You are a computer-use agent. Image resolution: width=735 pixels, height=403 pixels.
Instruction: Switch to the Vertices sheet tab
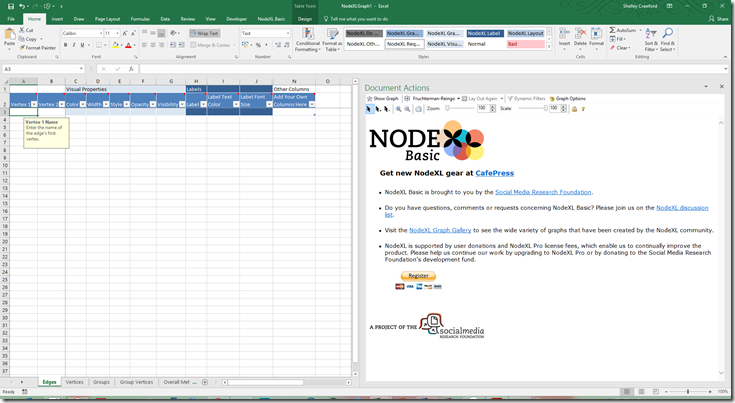[x=75, y=382]
